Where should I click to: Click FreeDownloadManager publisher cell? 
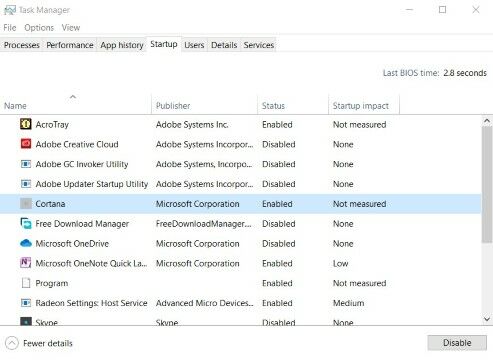coord(204,224)
